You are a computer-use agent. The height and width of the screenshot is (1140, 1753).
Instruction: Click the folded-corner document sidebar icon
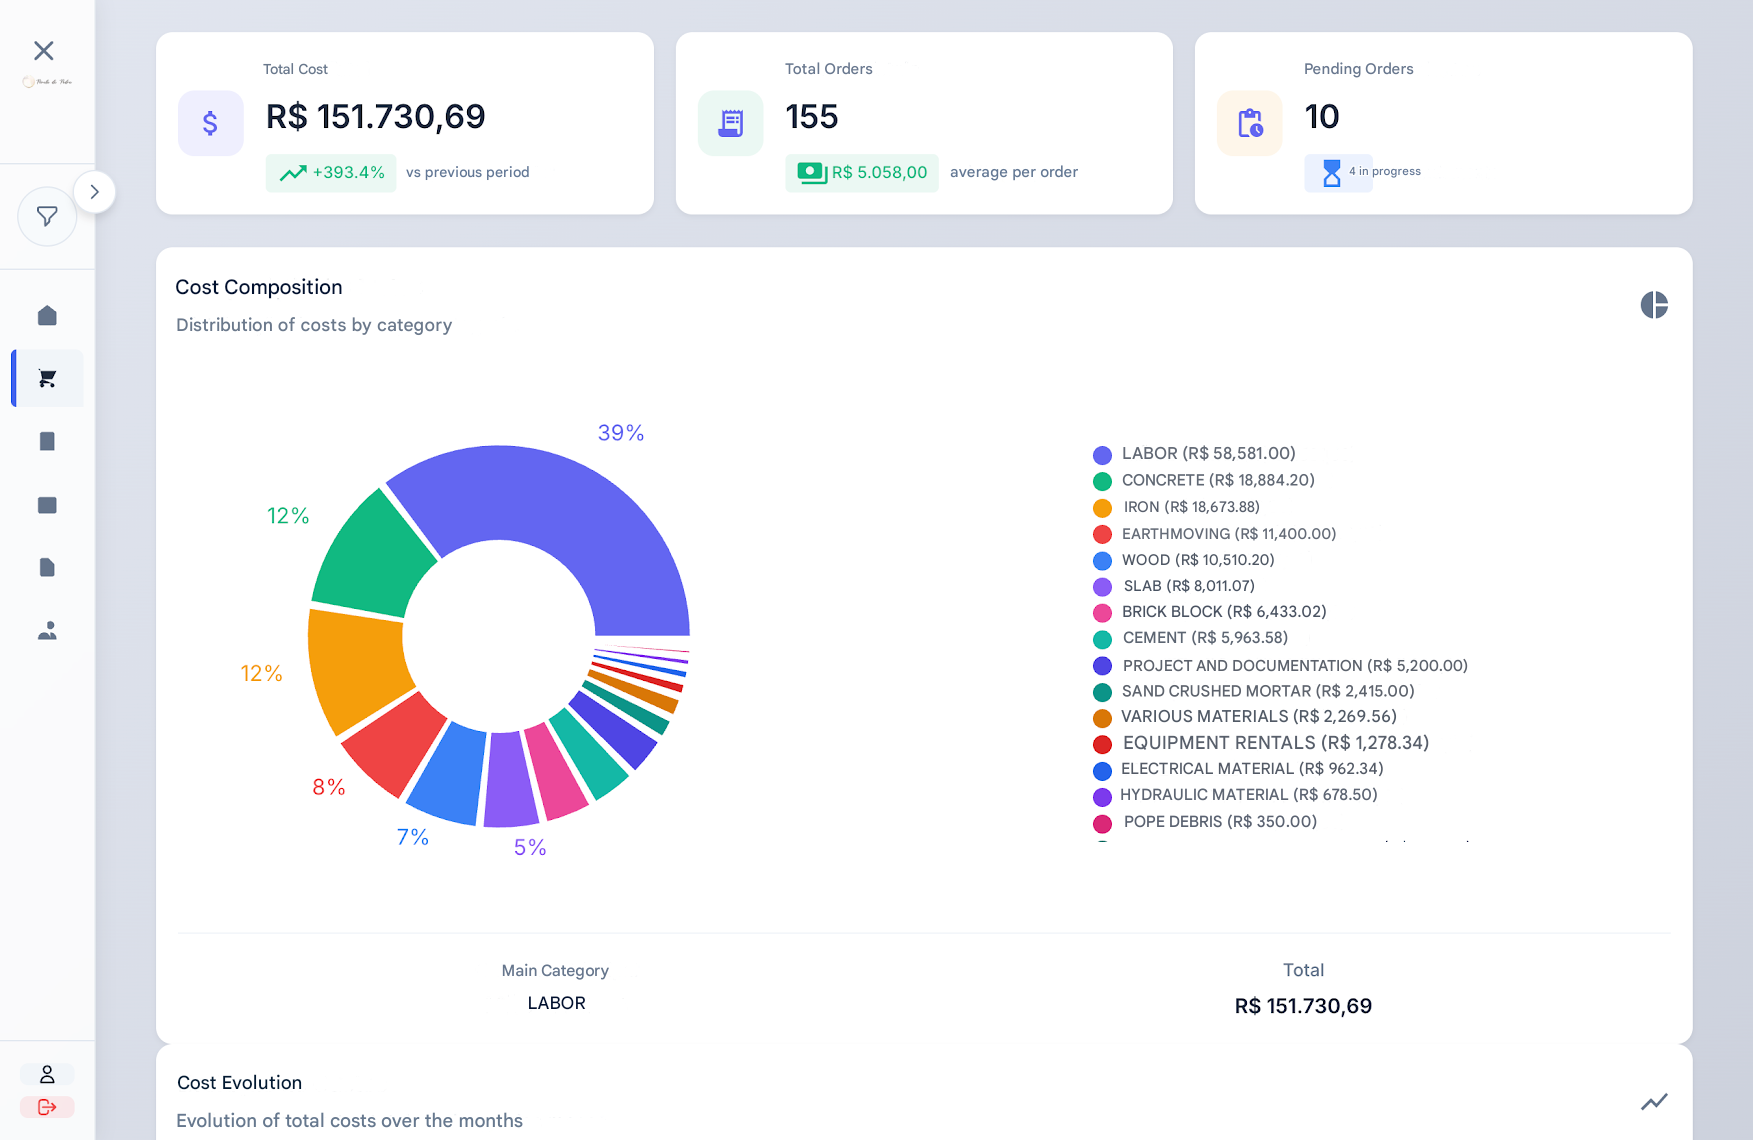pyautogui.click(x=47, y=568)
